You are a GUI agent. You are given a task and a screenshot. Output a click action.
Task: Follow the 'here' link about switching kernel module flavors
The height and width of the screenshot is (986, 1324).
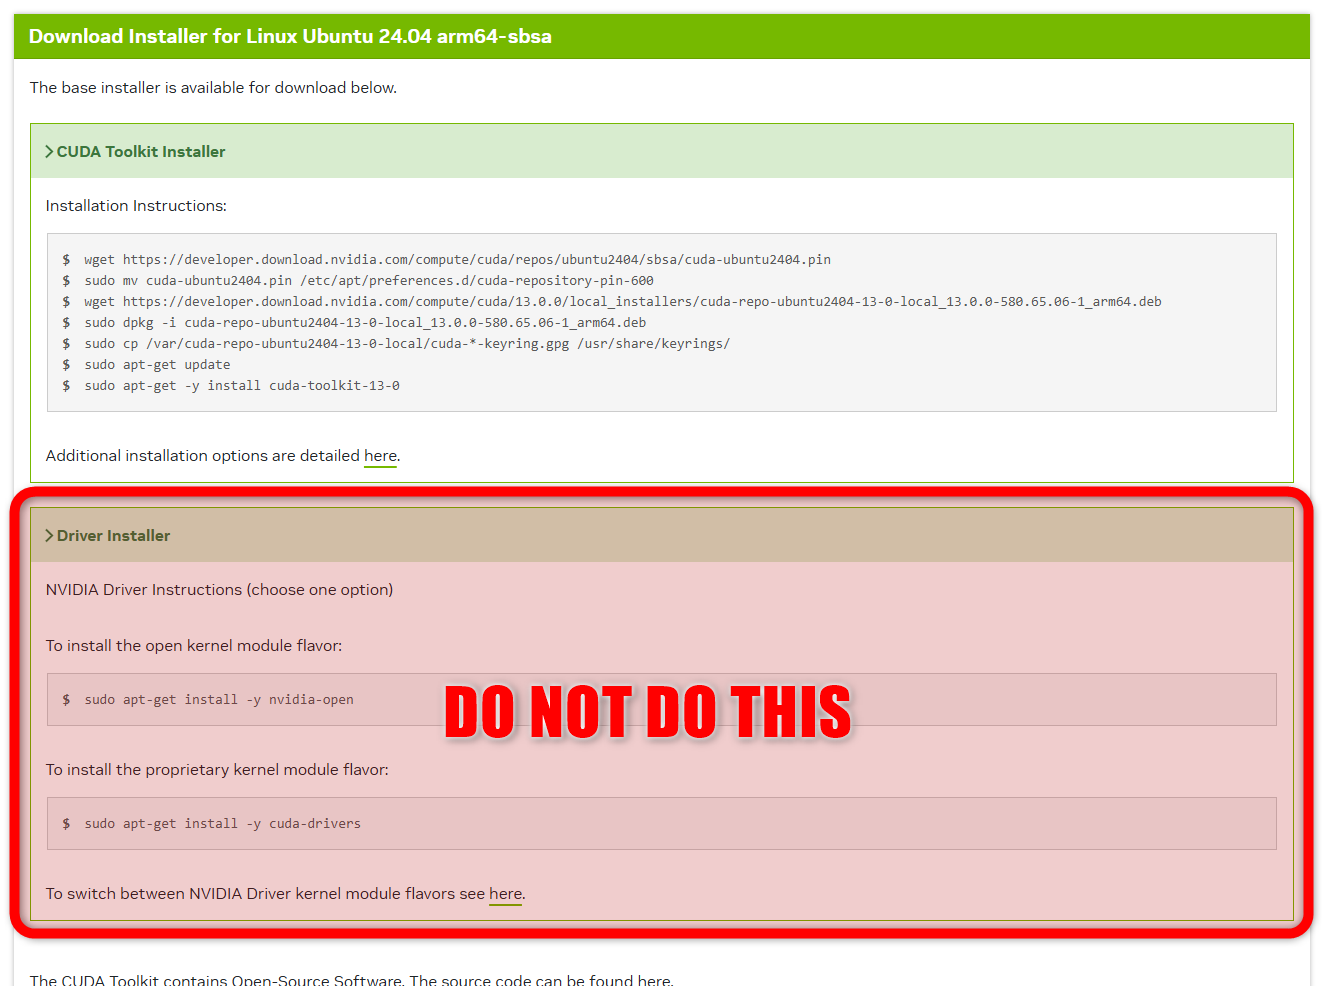click(x=505, y=894)
